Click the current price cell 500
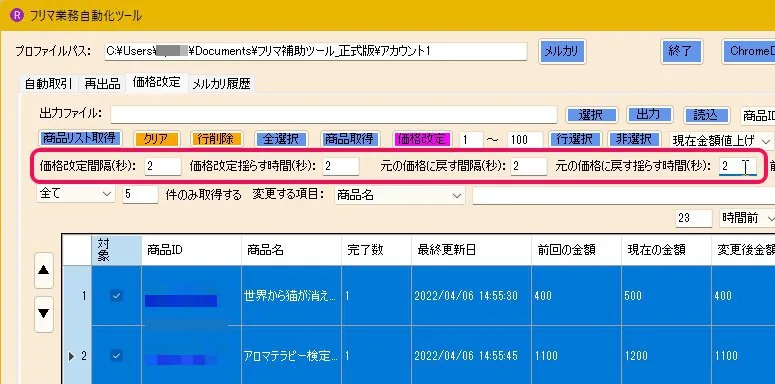The width and height of the screenshot is (775, 384). (667, 296)
